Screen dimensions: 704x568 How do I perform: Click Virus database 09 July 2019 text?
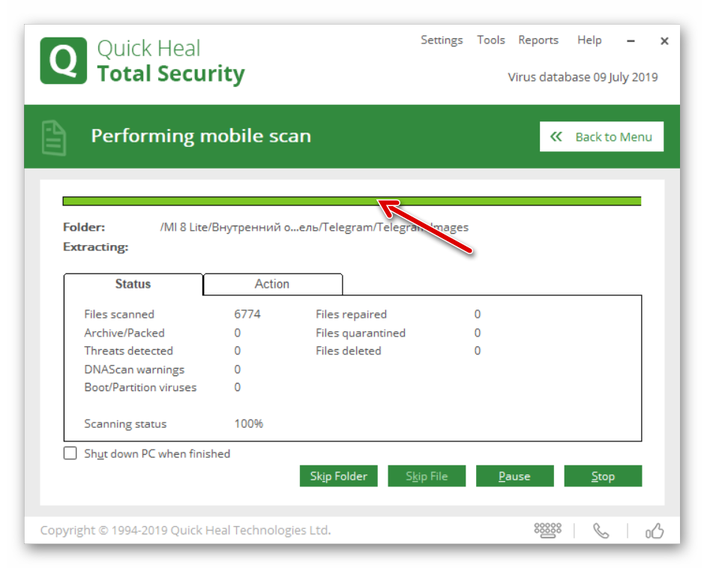click(582, 77)
